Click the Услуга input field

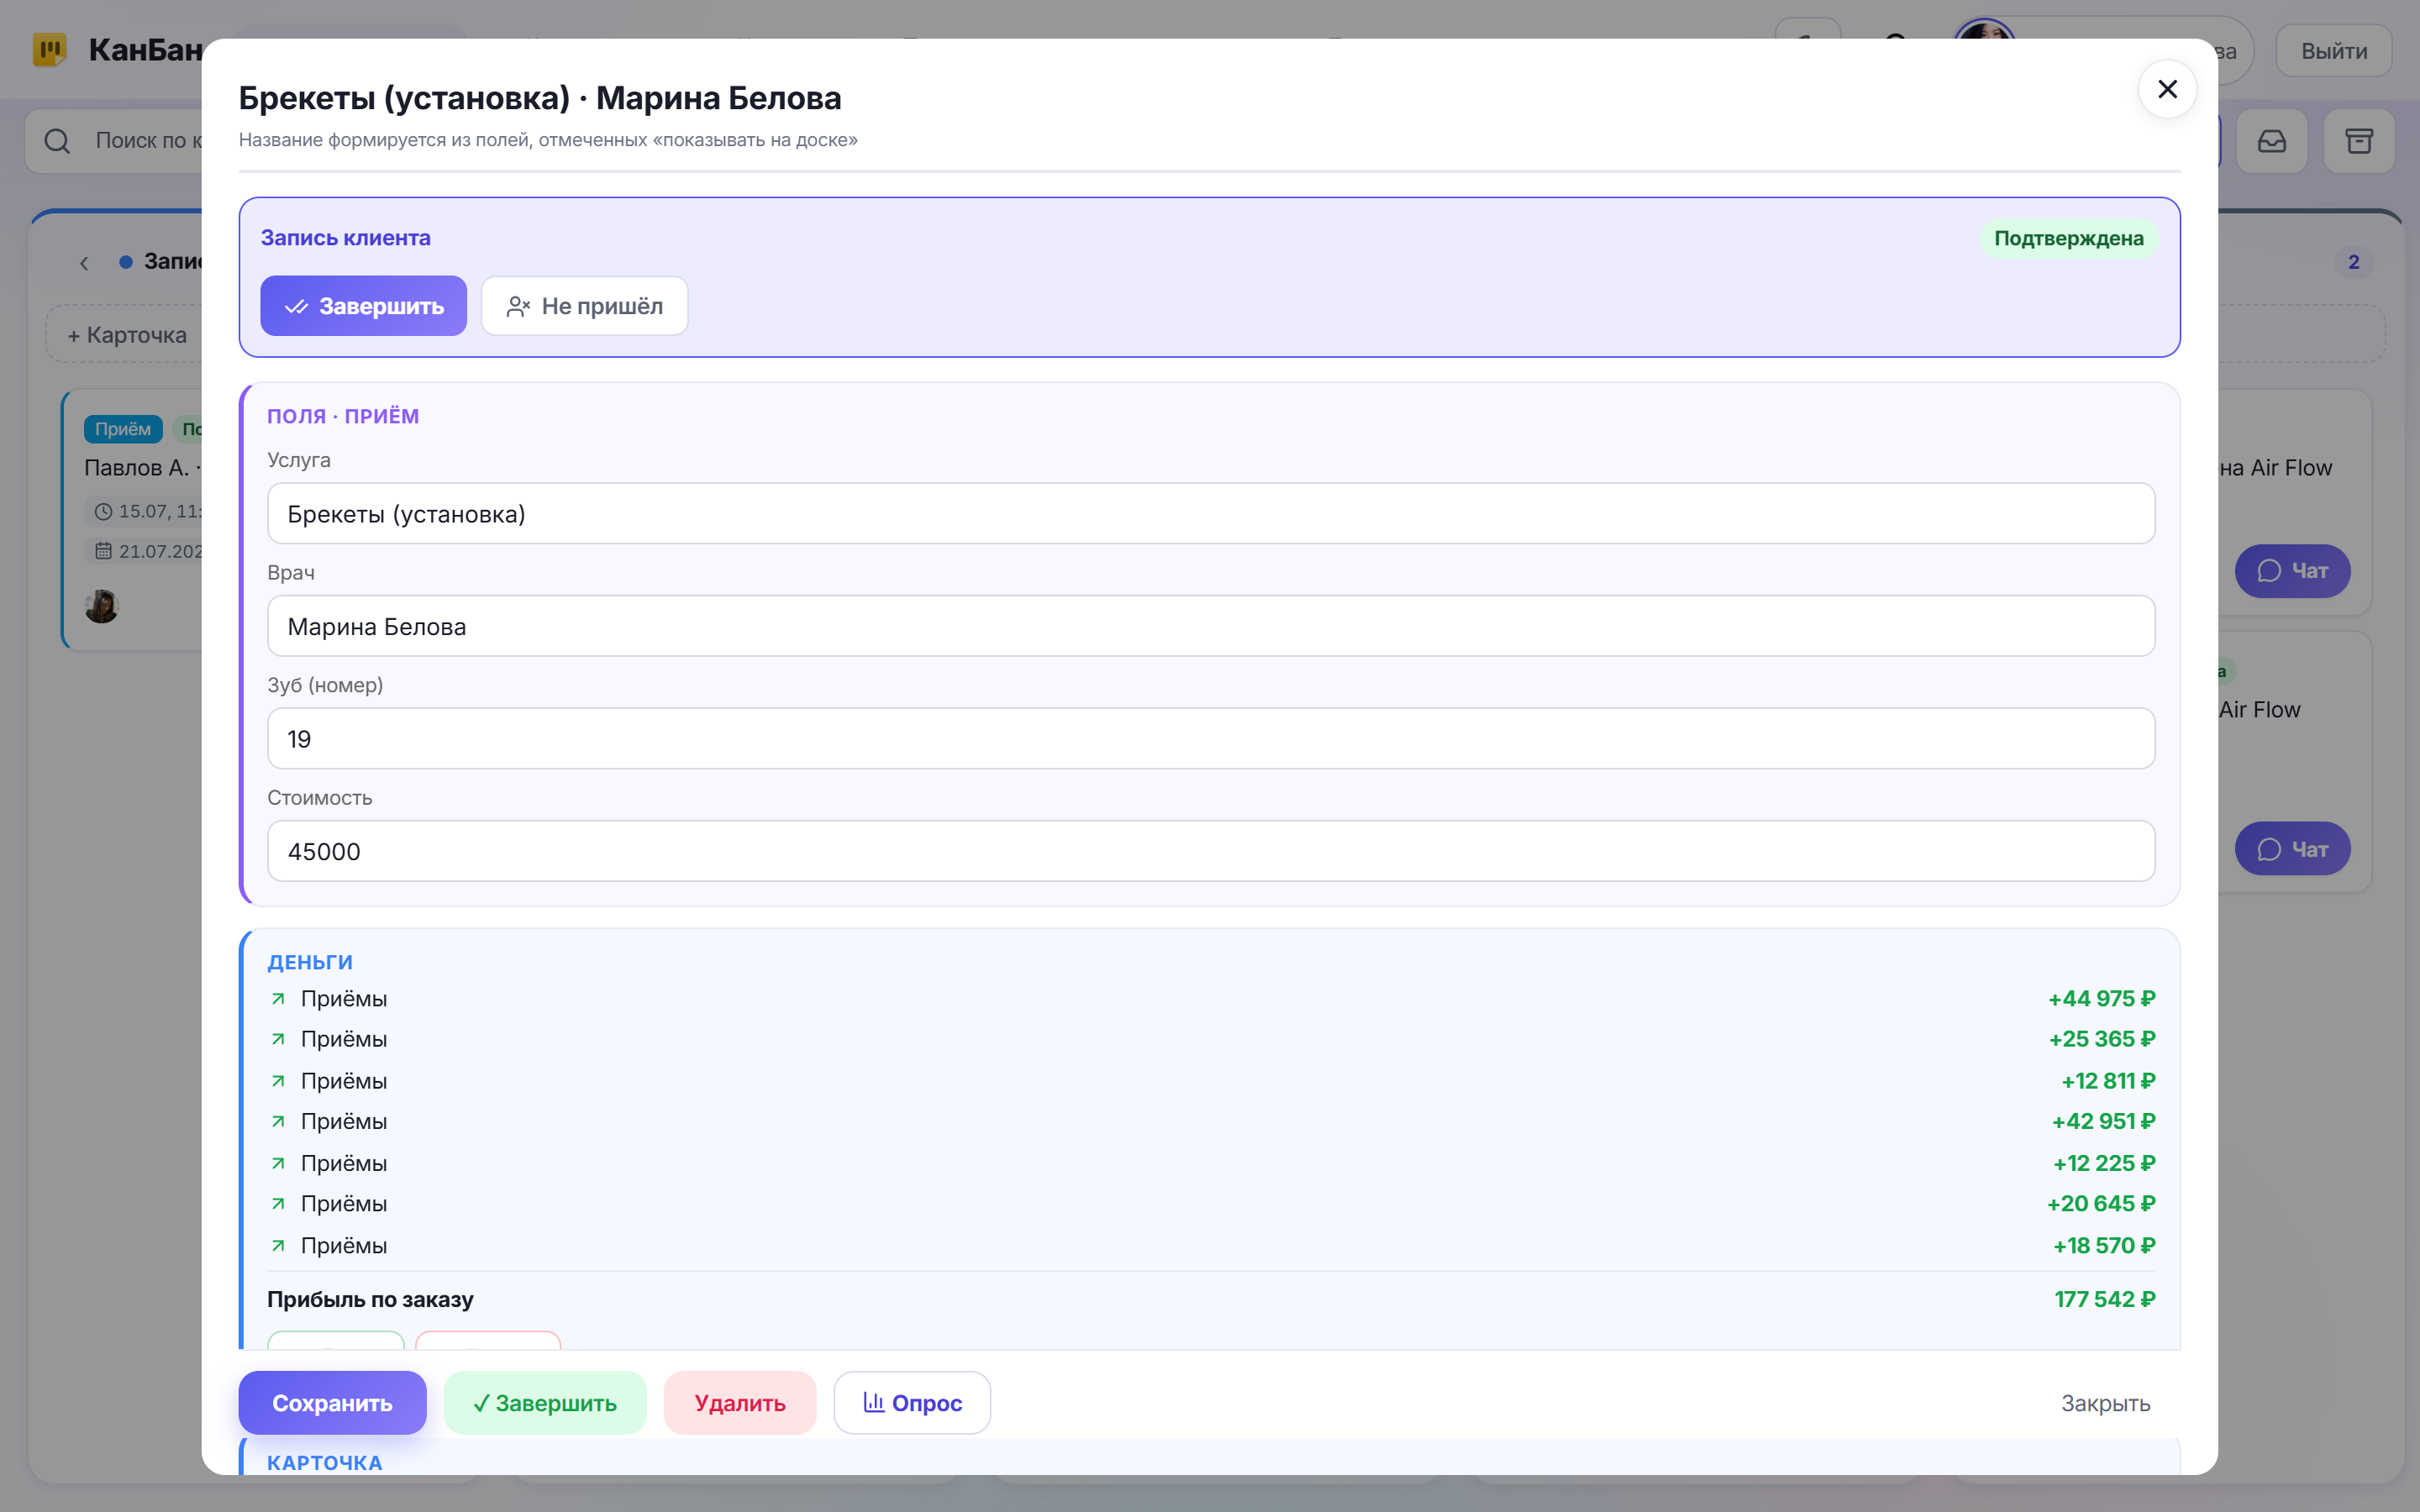pos(1211,514)
